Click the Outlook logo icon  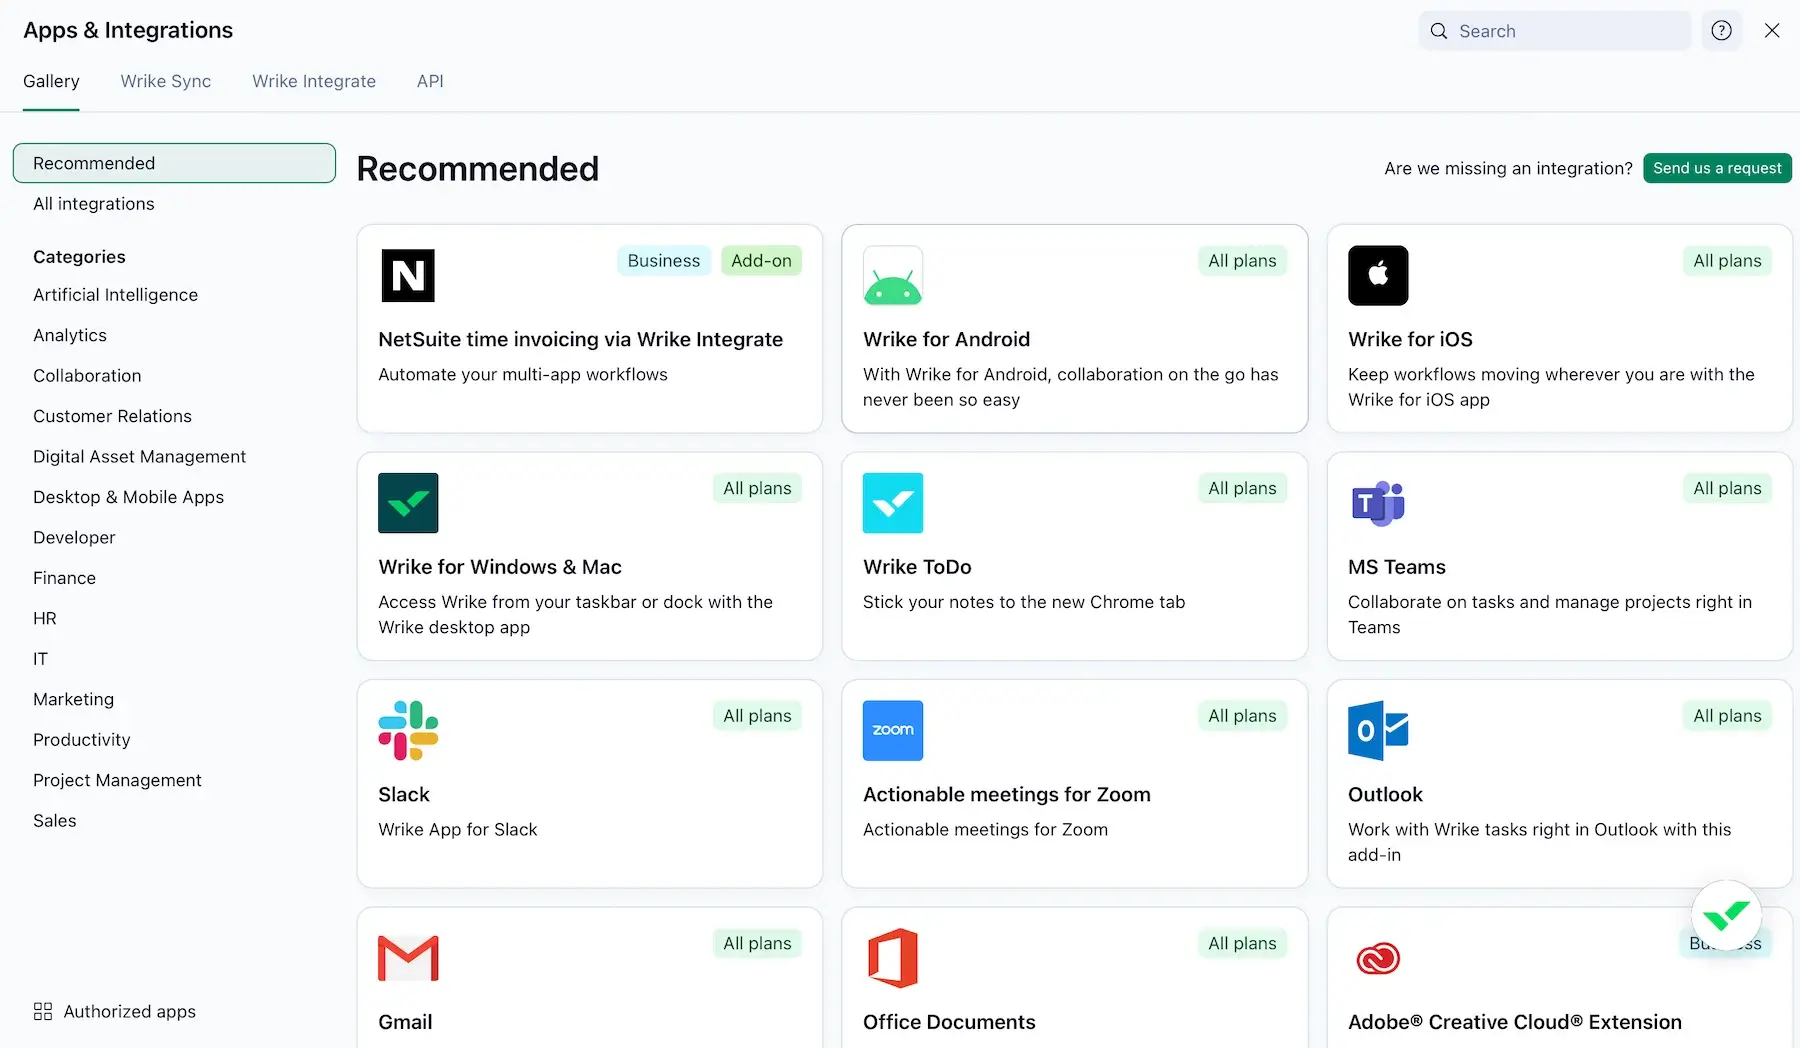tap(1378, 730)
